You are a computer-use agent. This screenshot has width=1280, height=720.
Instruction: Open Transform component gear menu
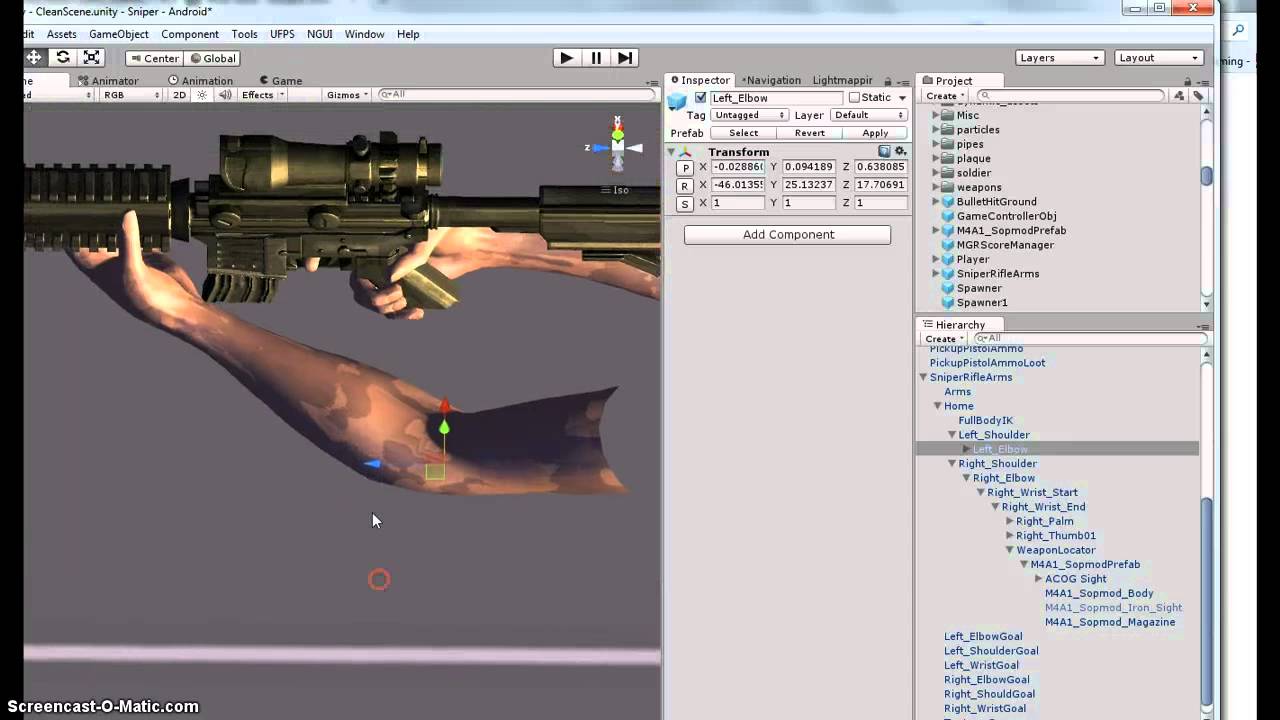tap(899, 151)
